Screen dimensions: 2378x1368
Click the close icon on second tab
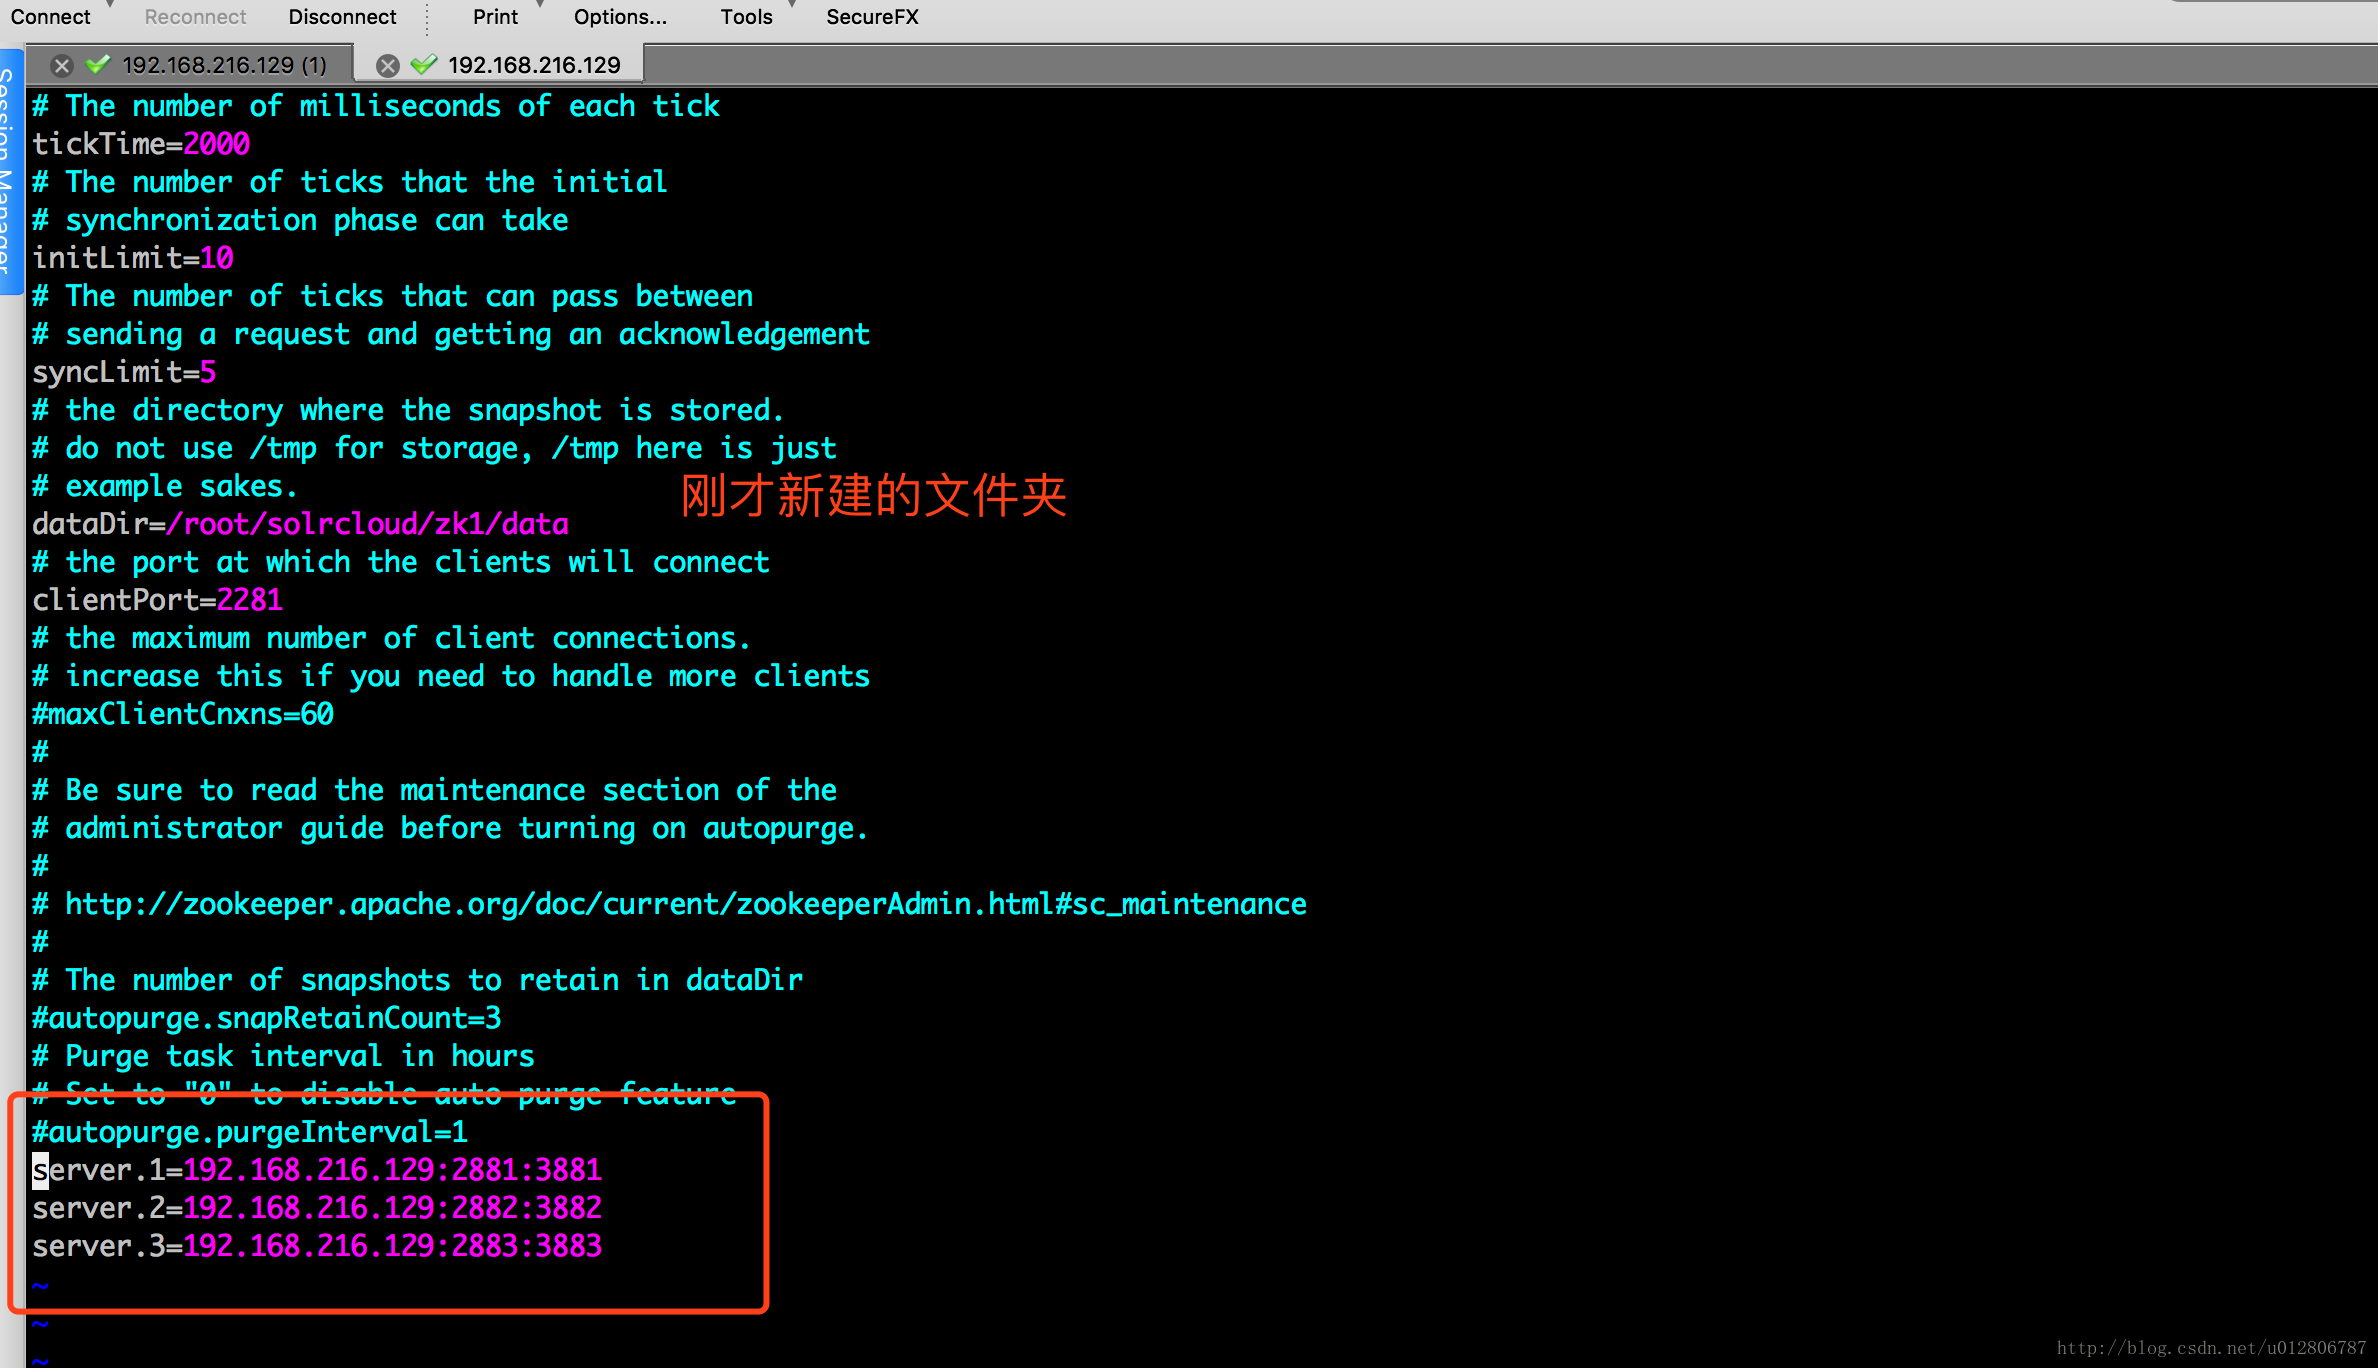pyautogui.click(x=389, y=64)
